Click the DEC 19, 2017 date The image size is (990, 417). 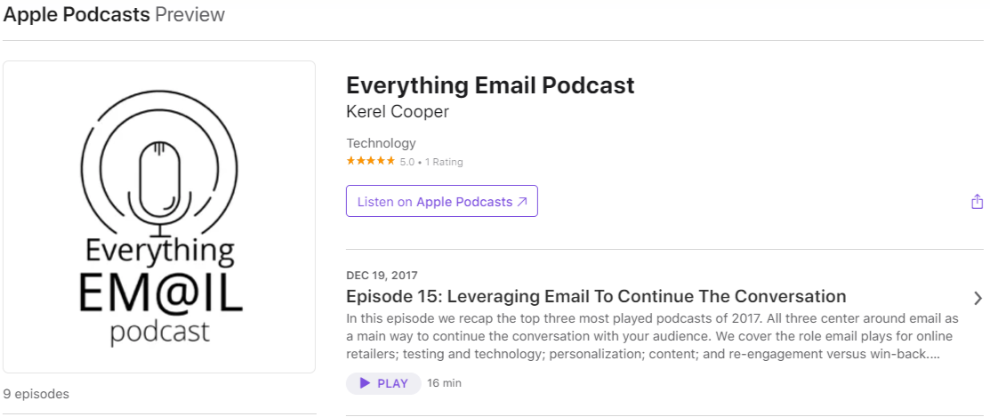(381, 275)
